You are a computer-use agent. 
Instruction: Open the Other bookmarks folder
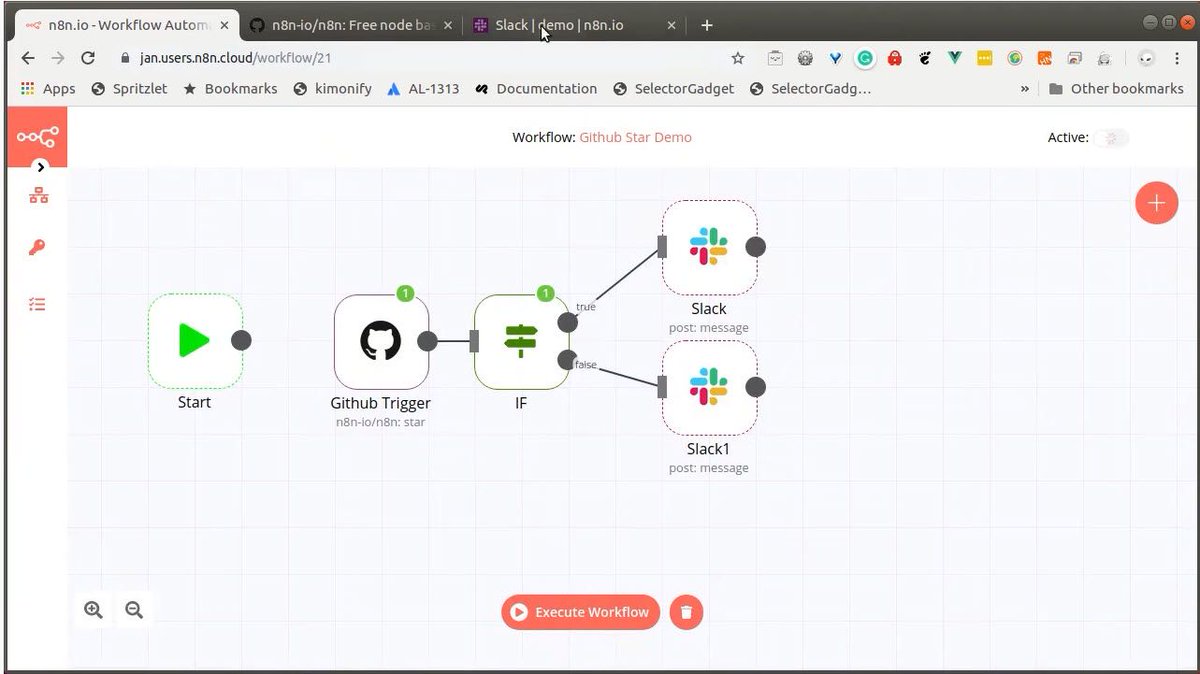(1116, 88)
